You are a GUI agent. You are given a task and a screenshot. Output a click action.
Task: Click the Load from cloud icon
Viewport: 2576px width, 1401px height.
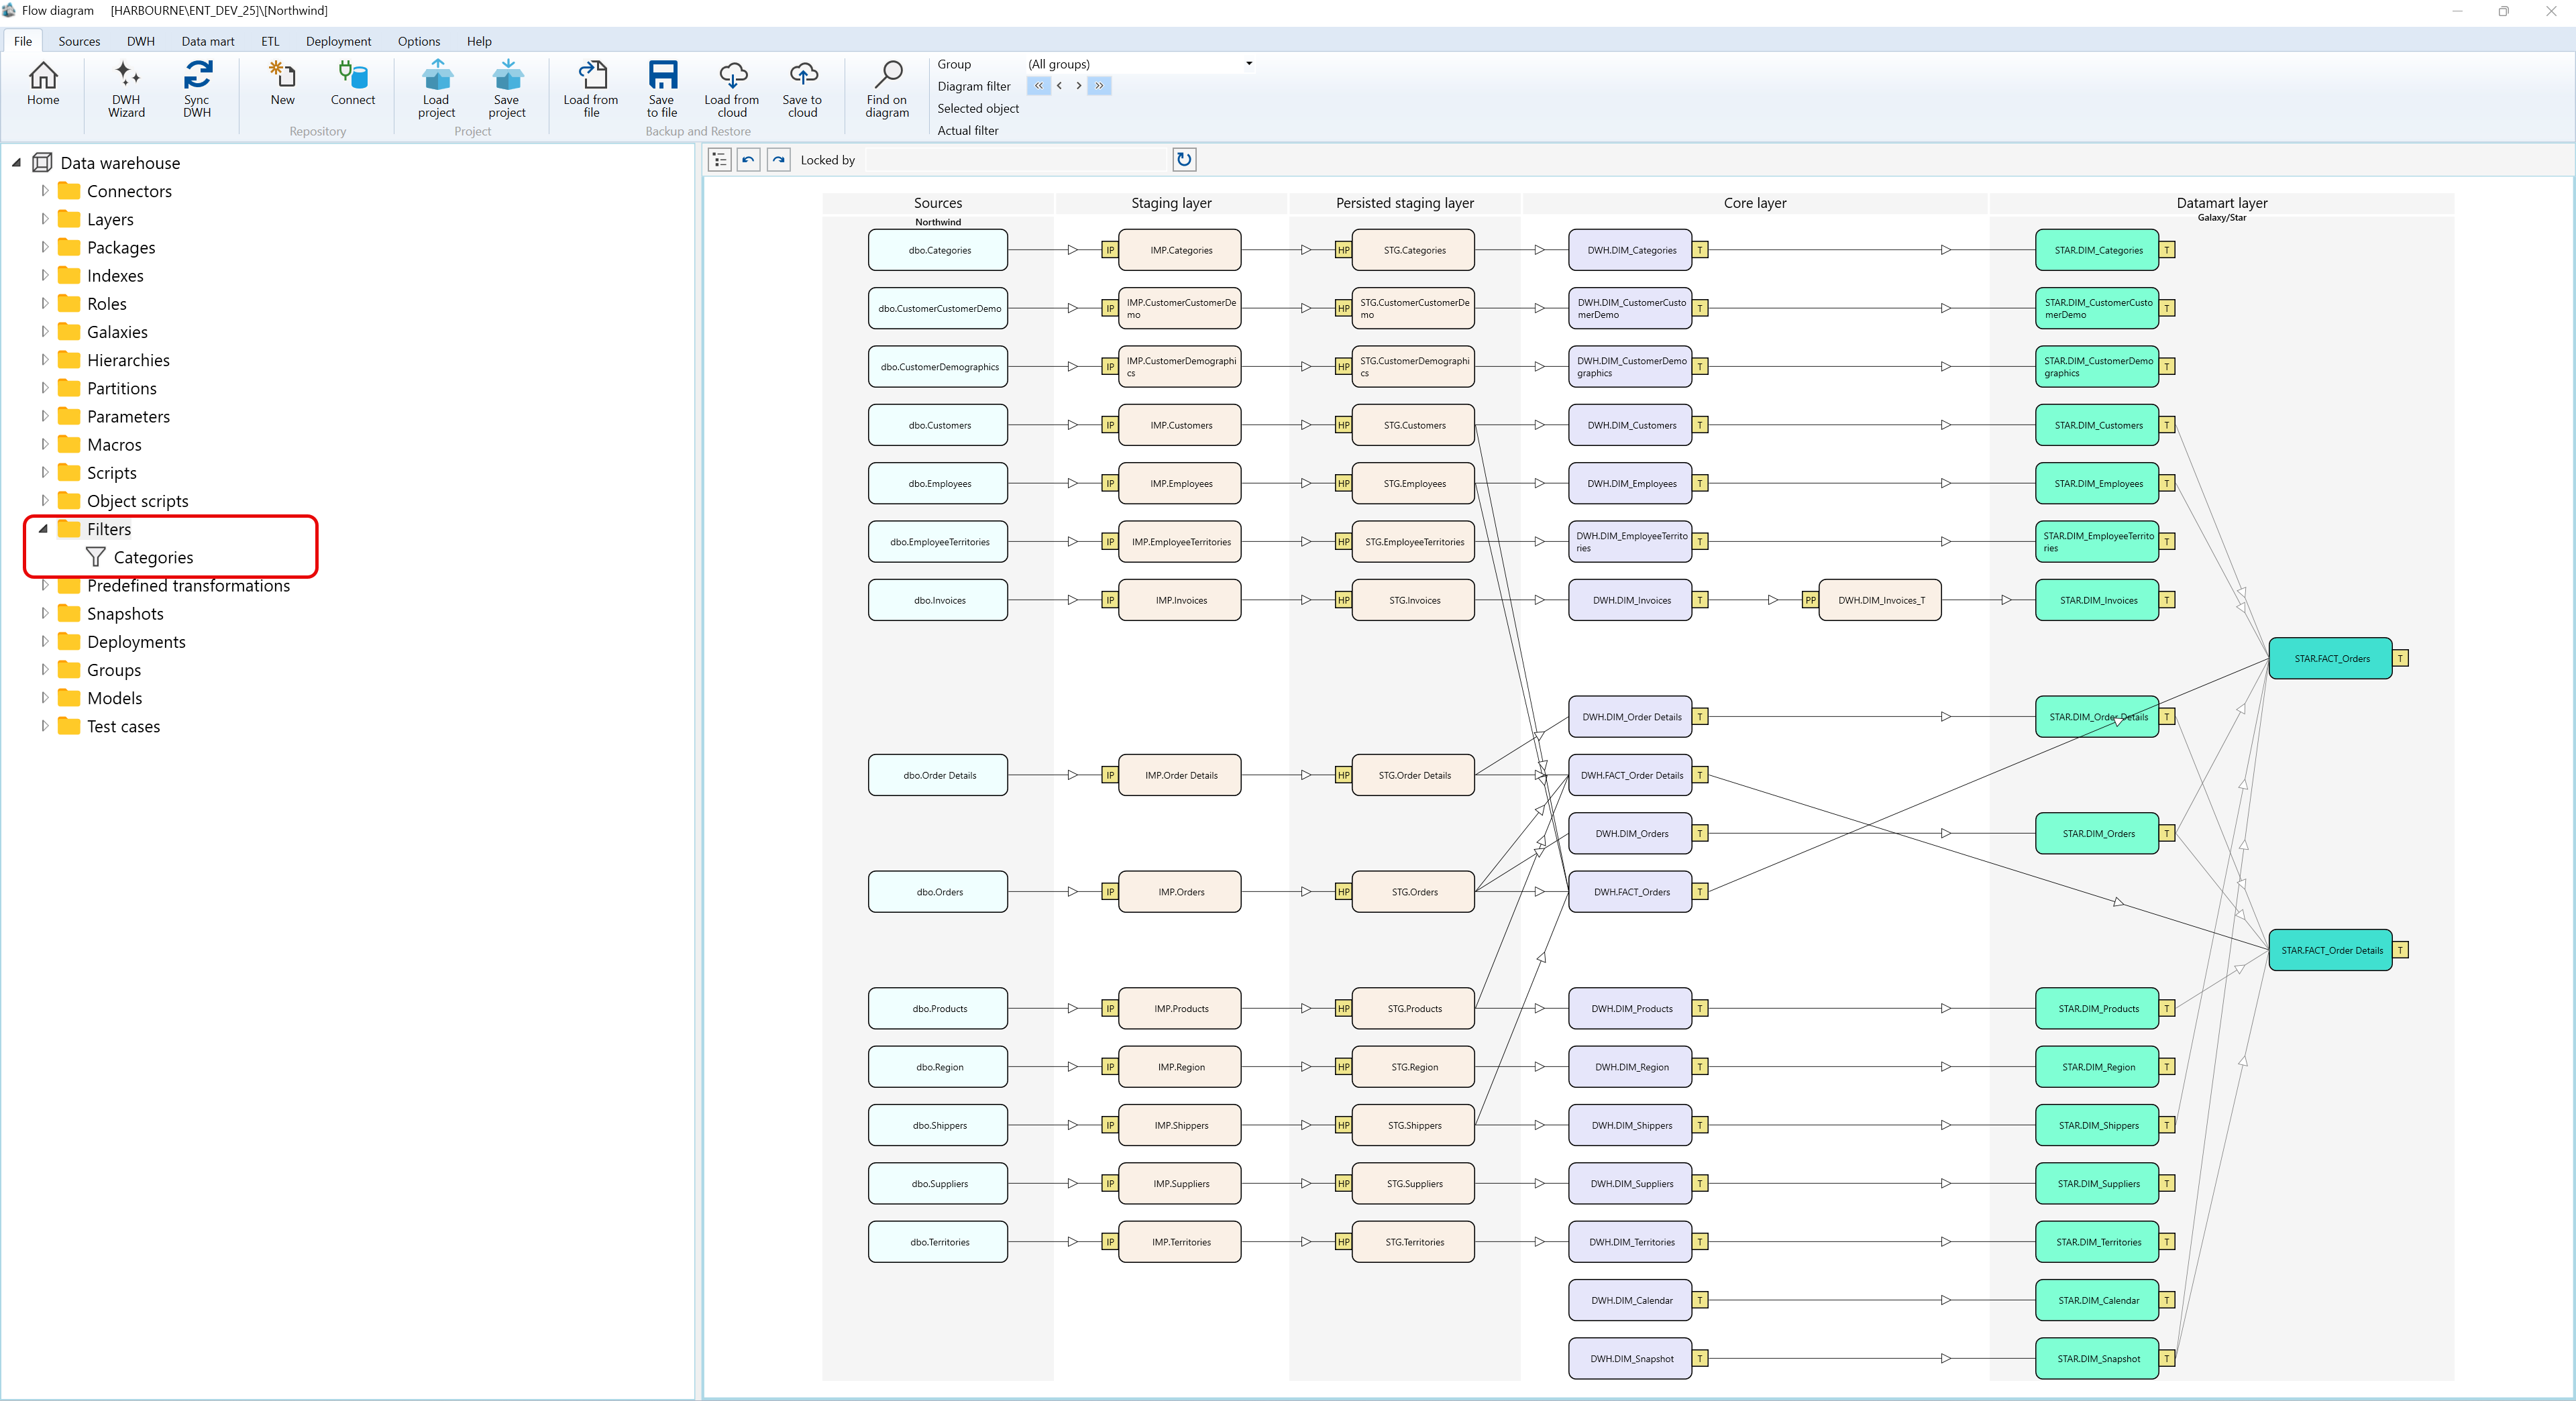tap(732, 89)
